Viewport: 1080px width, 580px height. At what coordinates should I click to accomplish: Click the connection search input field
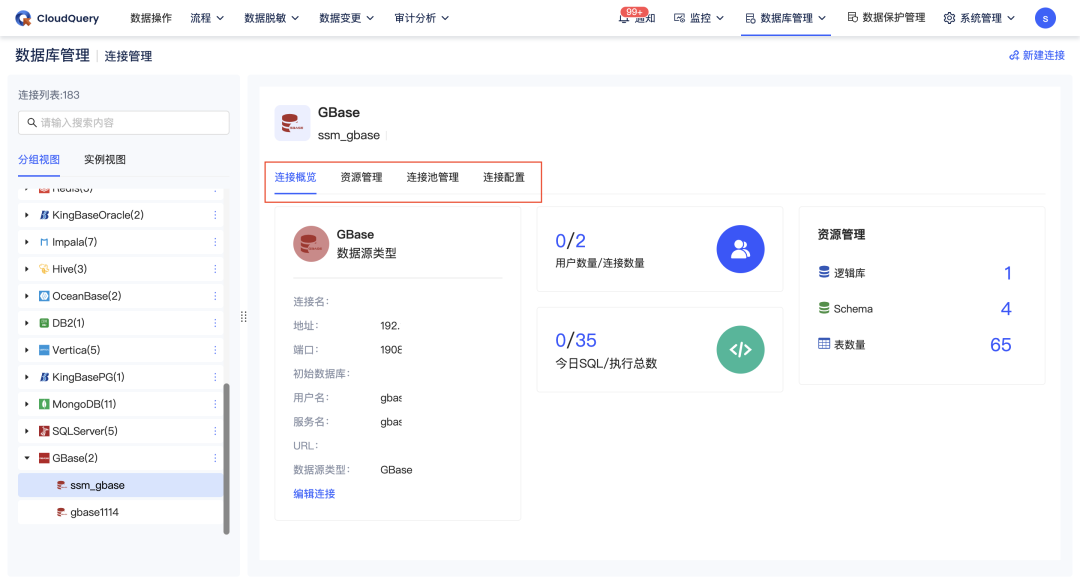point(123,122)
